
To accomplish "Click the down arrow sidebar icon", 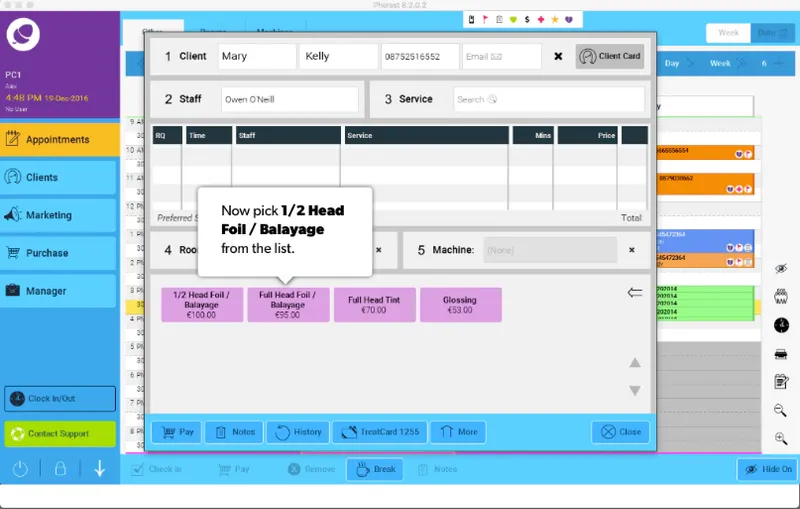I will [99, 469].
